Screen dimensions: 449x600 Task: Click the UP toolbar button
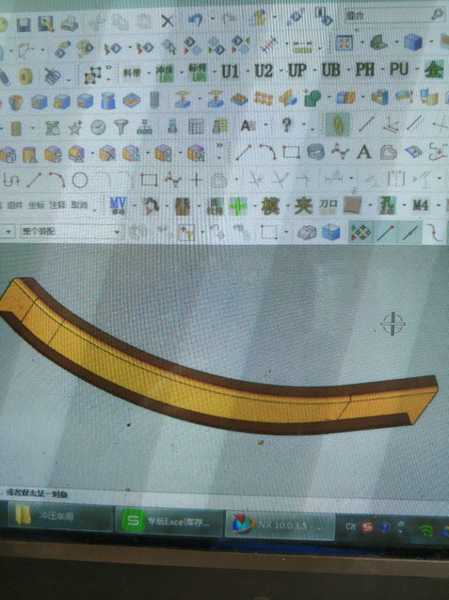click(297, 71)
